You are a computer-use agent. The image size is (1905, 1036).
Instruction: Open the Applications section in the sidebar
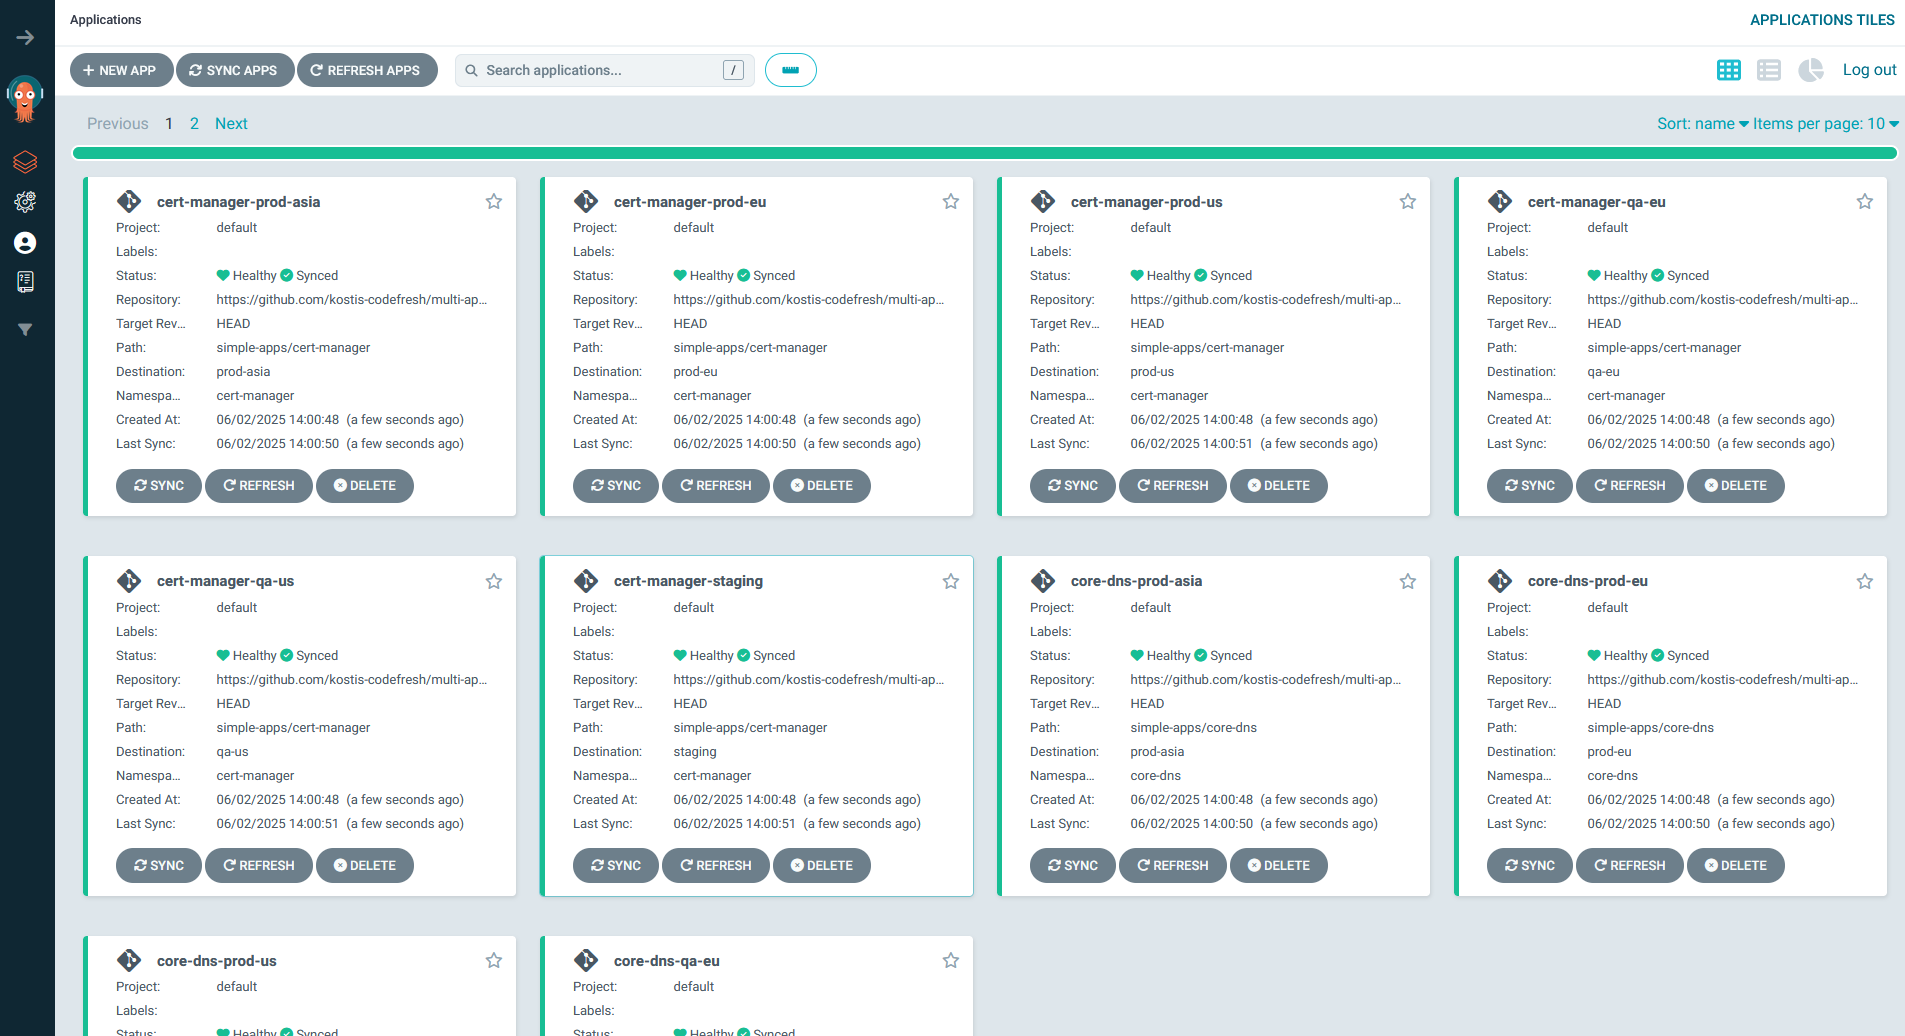coord(25,161)
